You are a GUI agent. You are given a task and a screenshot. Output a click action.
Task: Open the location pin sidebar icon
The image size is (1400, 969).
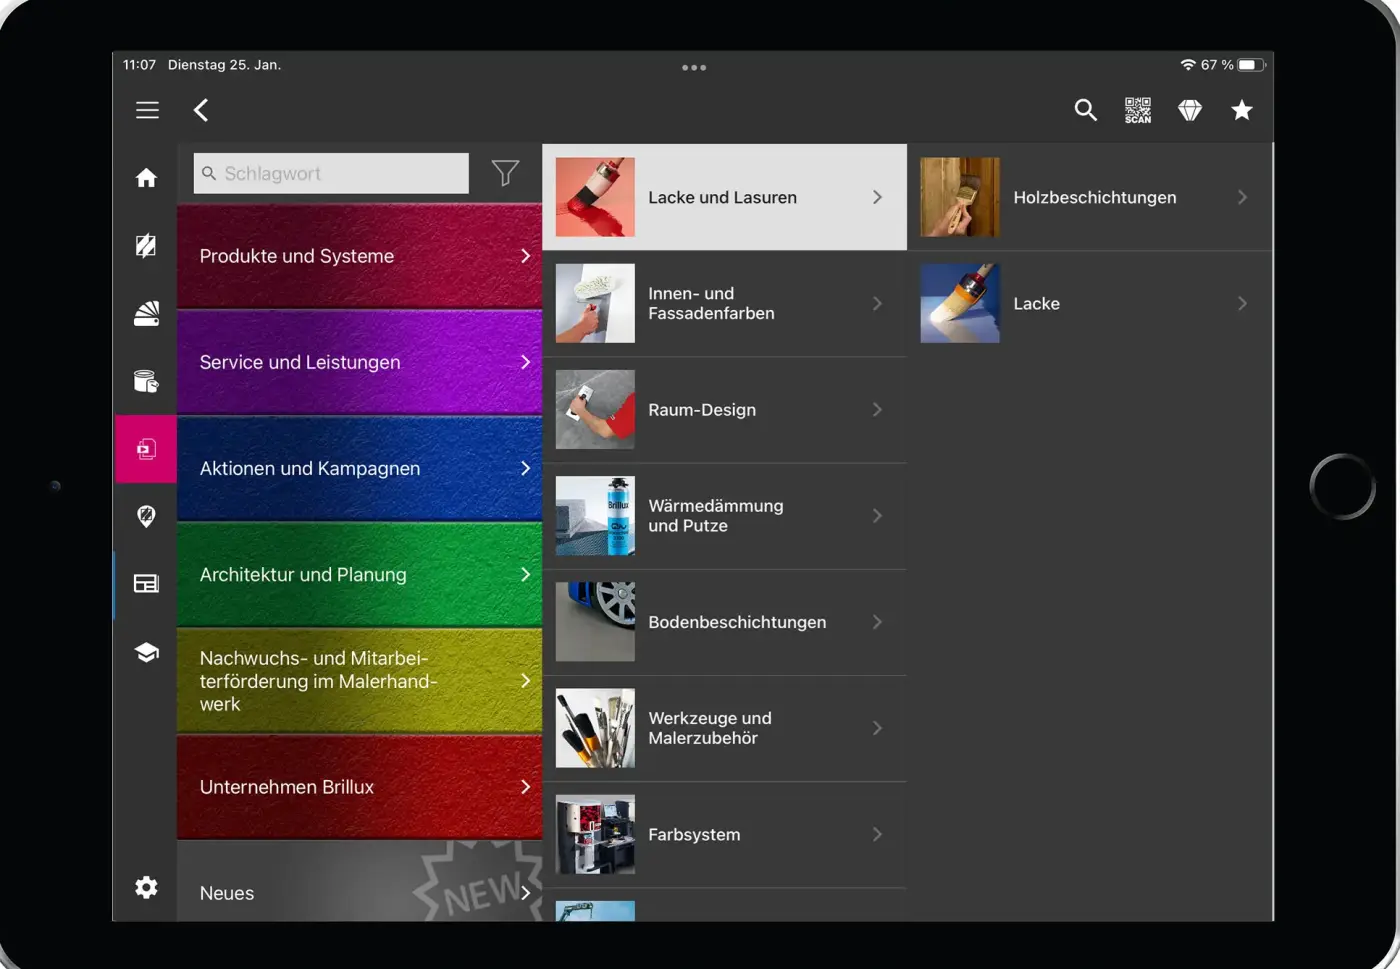pyautogui.click(x=146, y=516)
